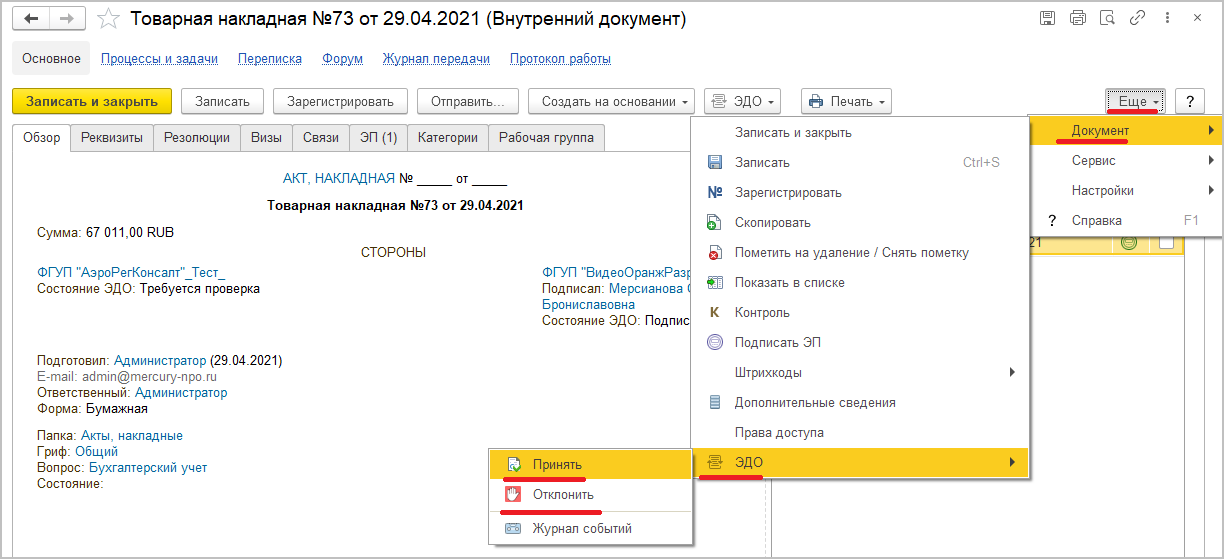1224x559 pixels.
Task: Switch to the Рабочая группа tab
Action: 546,138
